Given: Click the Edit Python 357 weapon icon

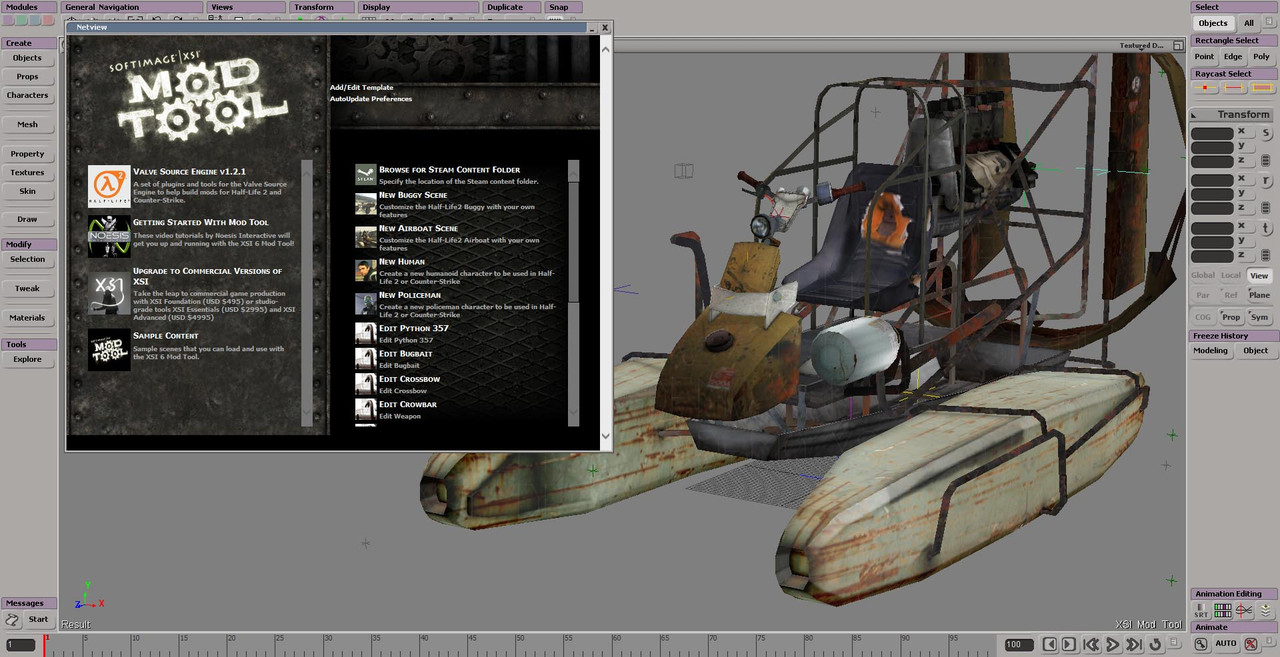Looking at the screenshot, I should (x=366, y=334).
